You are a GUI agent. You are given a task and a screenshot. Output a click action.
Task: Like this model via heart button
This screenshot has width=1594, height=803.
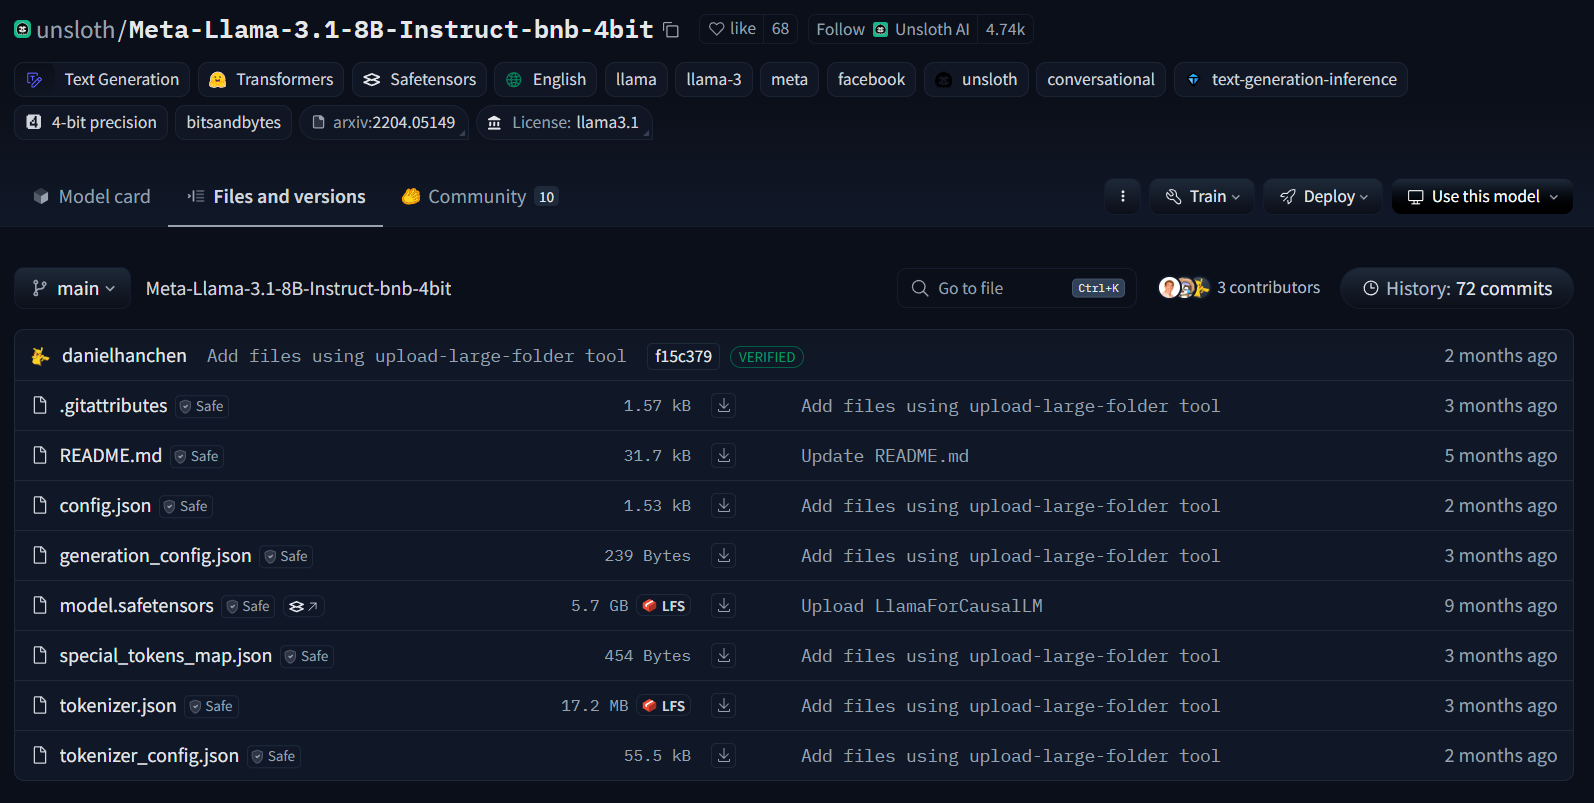click(x=732, y=29)
